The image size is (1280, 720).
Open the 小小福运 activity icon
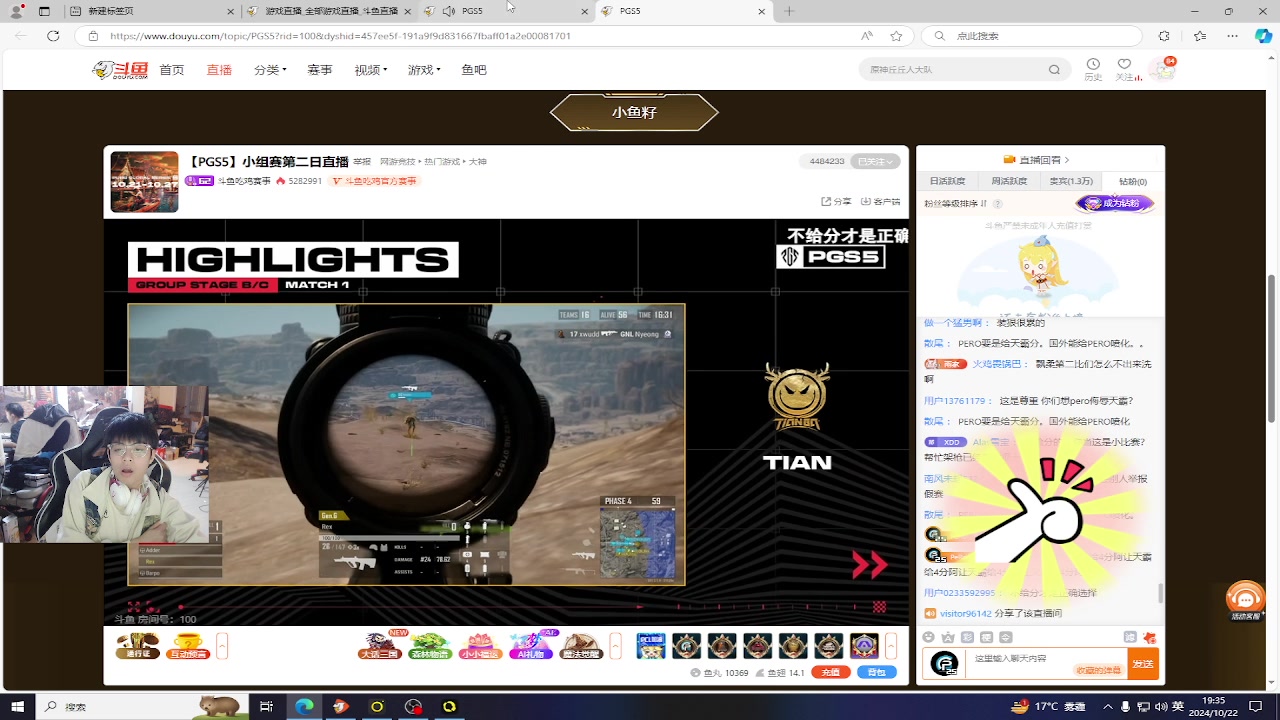pyautogui.click(x=480, y=646)
